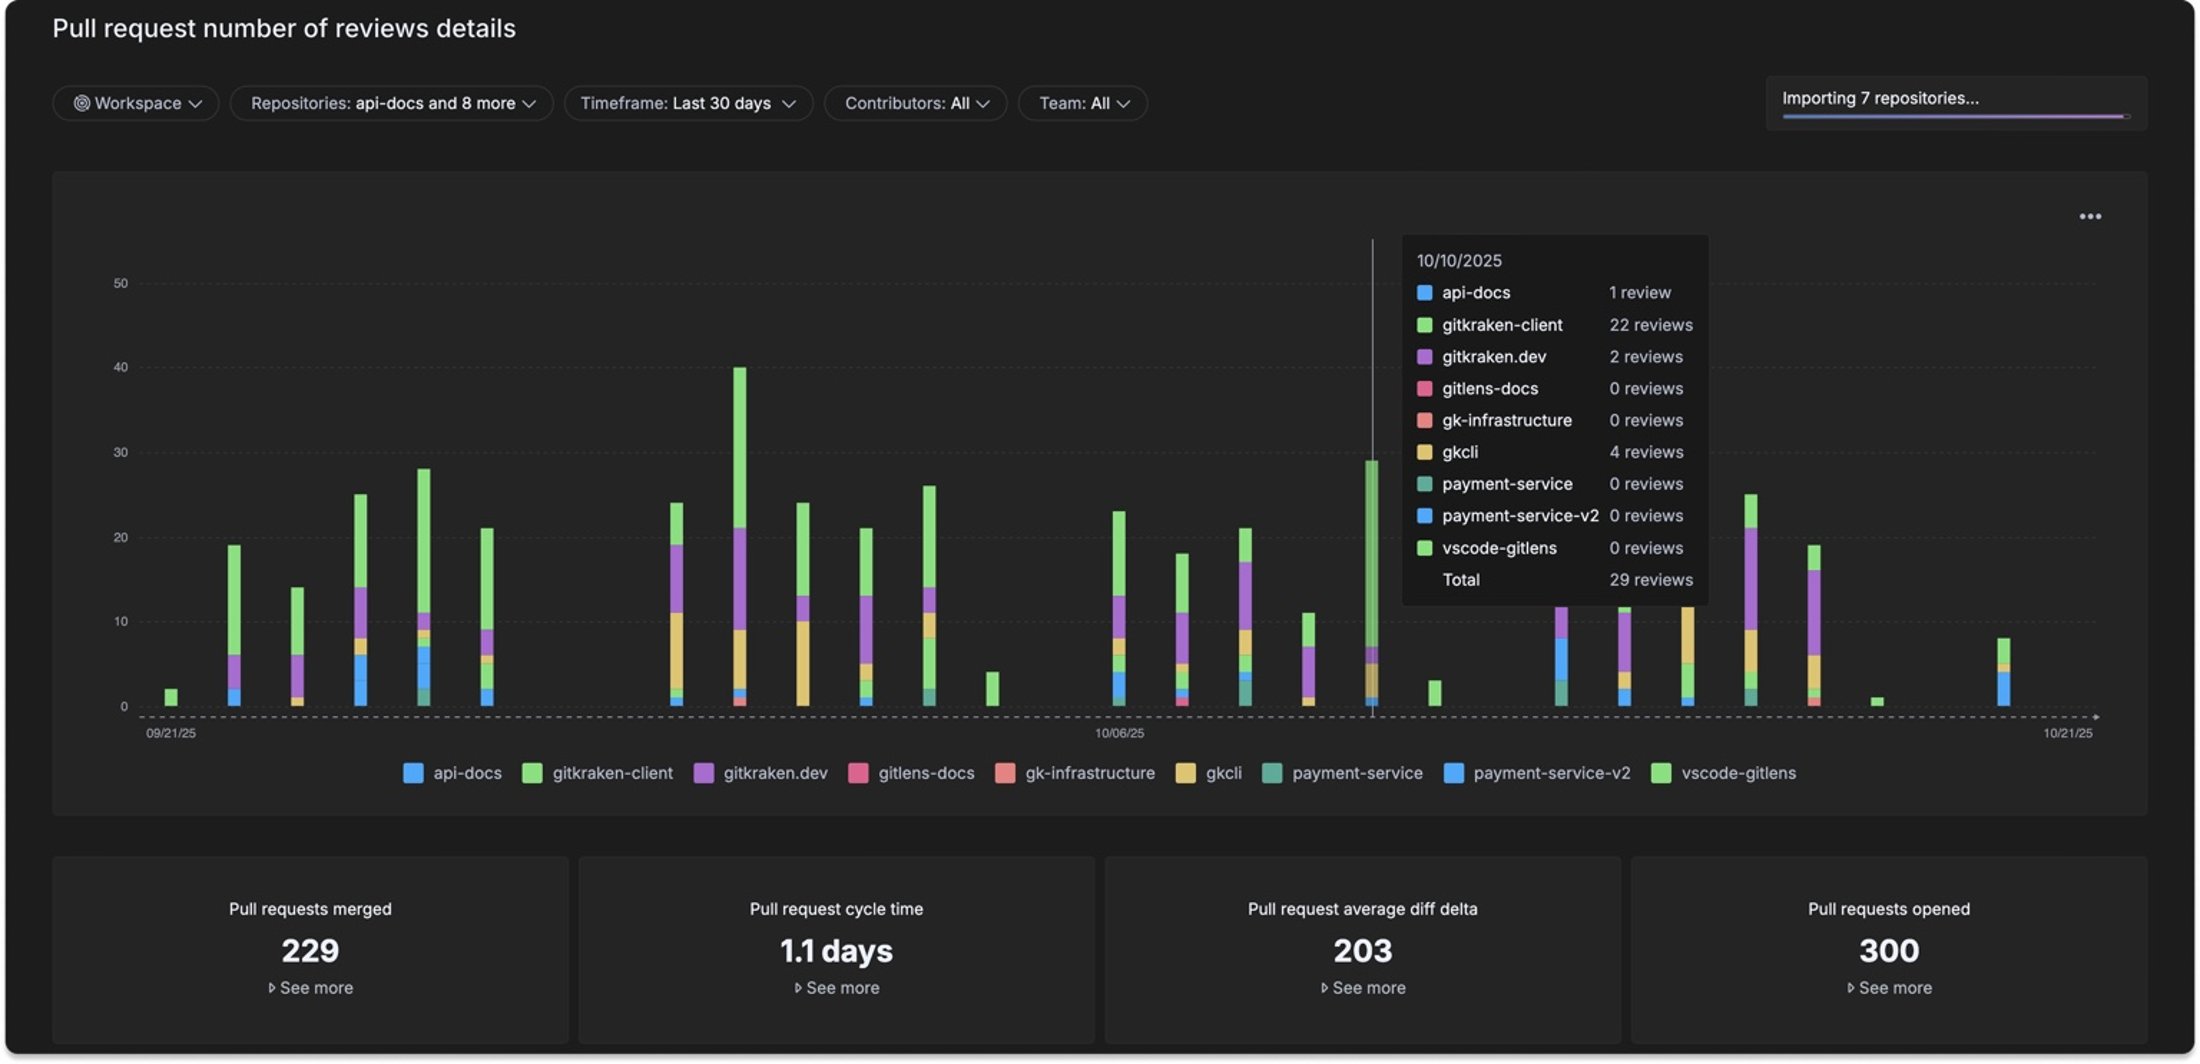
Task: Expand the Repositories filter dropdown
Action: pos(392,103)
